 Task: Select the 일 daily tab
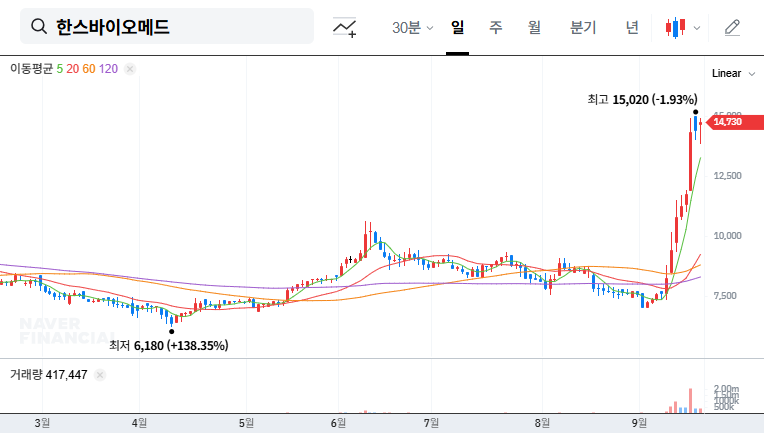[457, 27]
